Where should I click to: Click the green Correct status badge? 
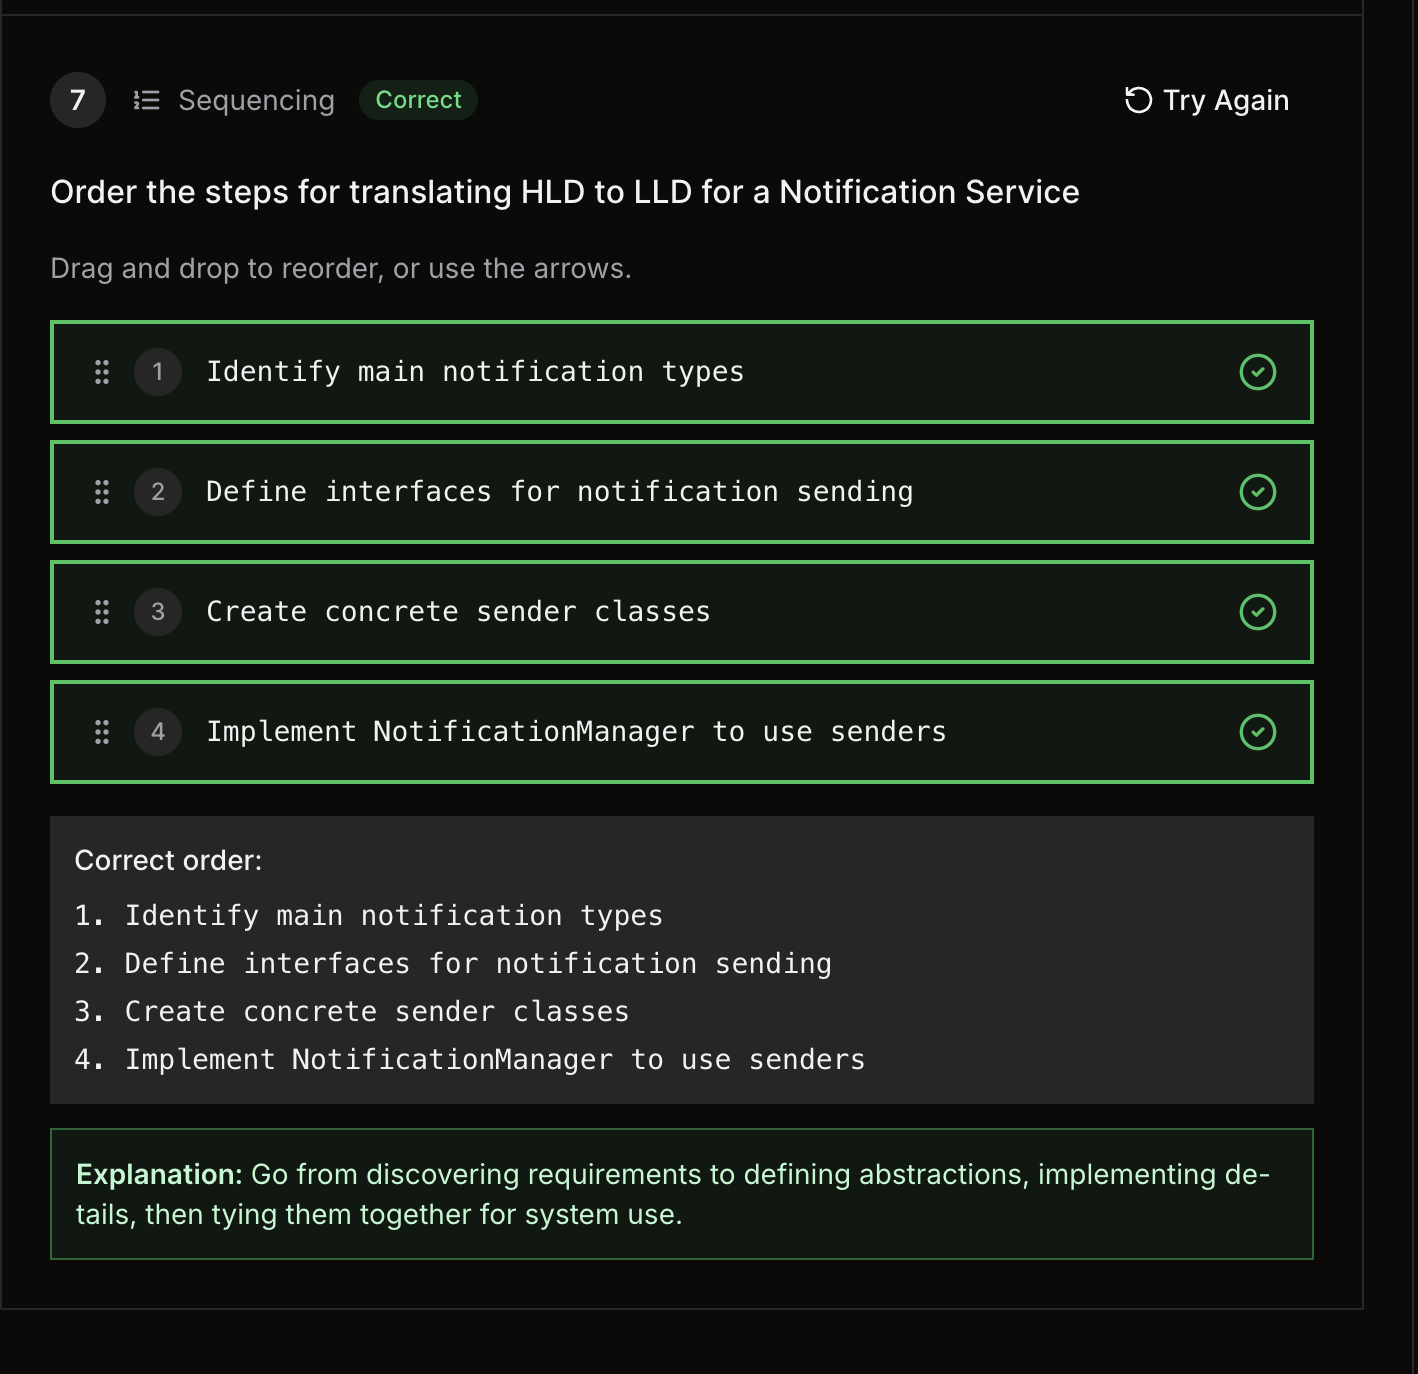[418, 100]
